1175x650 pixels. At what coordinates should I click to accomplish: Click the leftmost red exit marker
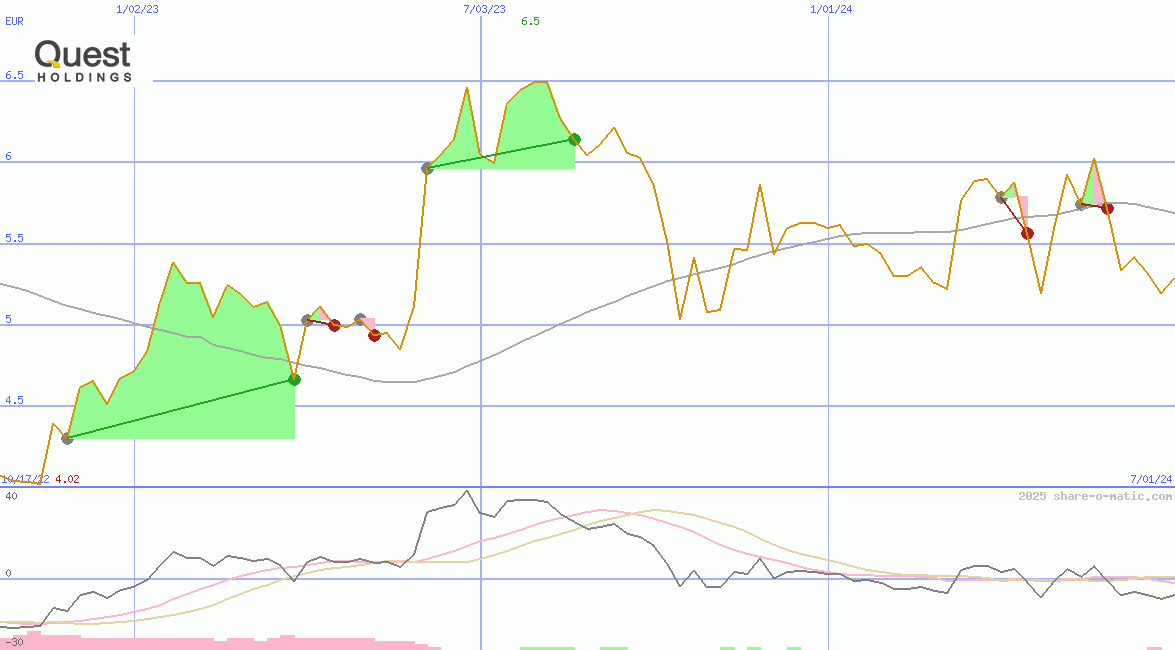tap(334, 325)
